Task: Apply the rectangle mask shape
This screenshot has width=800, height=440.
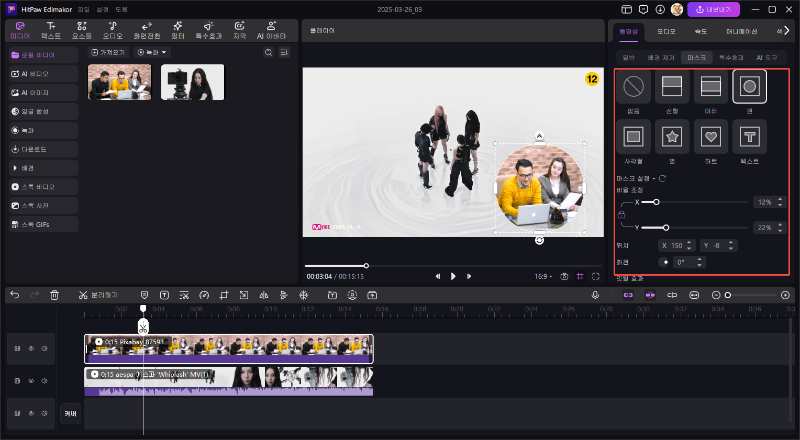Action: coord(633,136)
